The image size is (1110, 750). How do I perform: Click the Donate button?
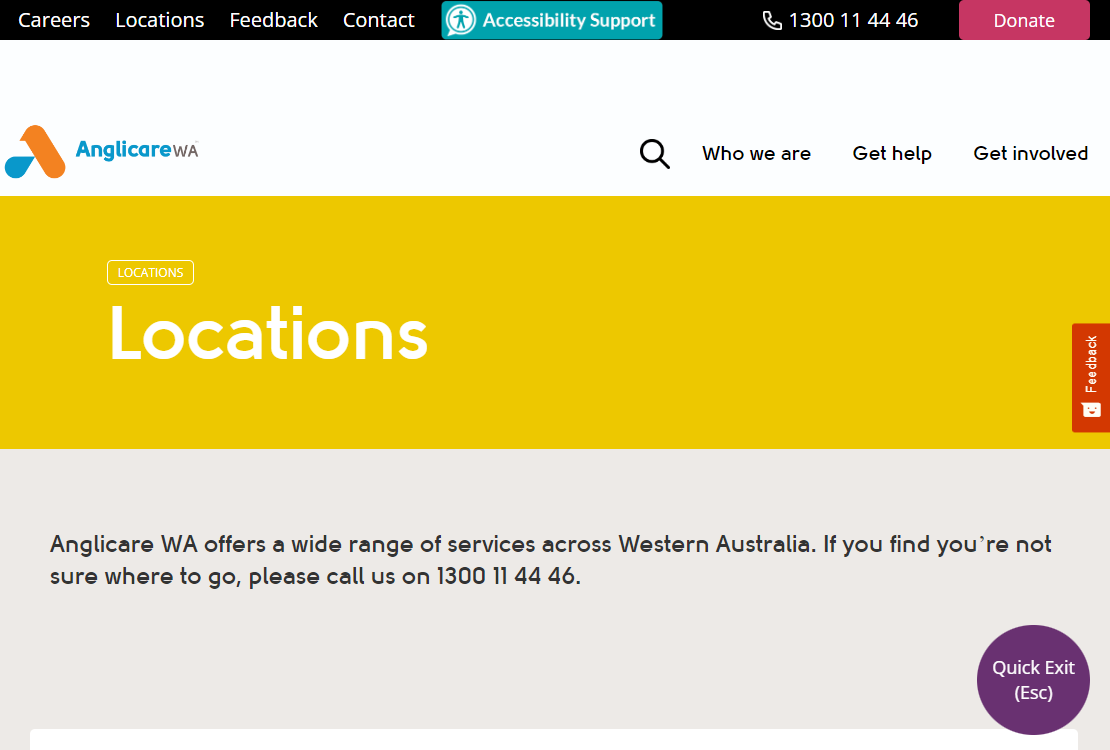tap(1024, 21)
